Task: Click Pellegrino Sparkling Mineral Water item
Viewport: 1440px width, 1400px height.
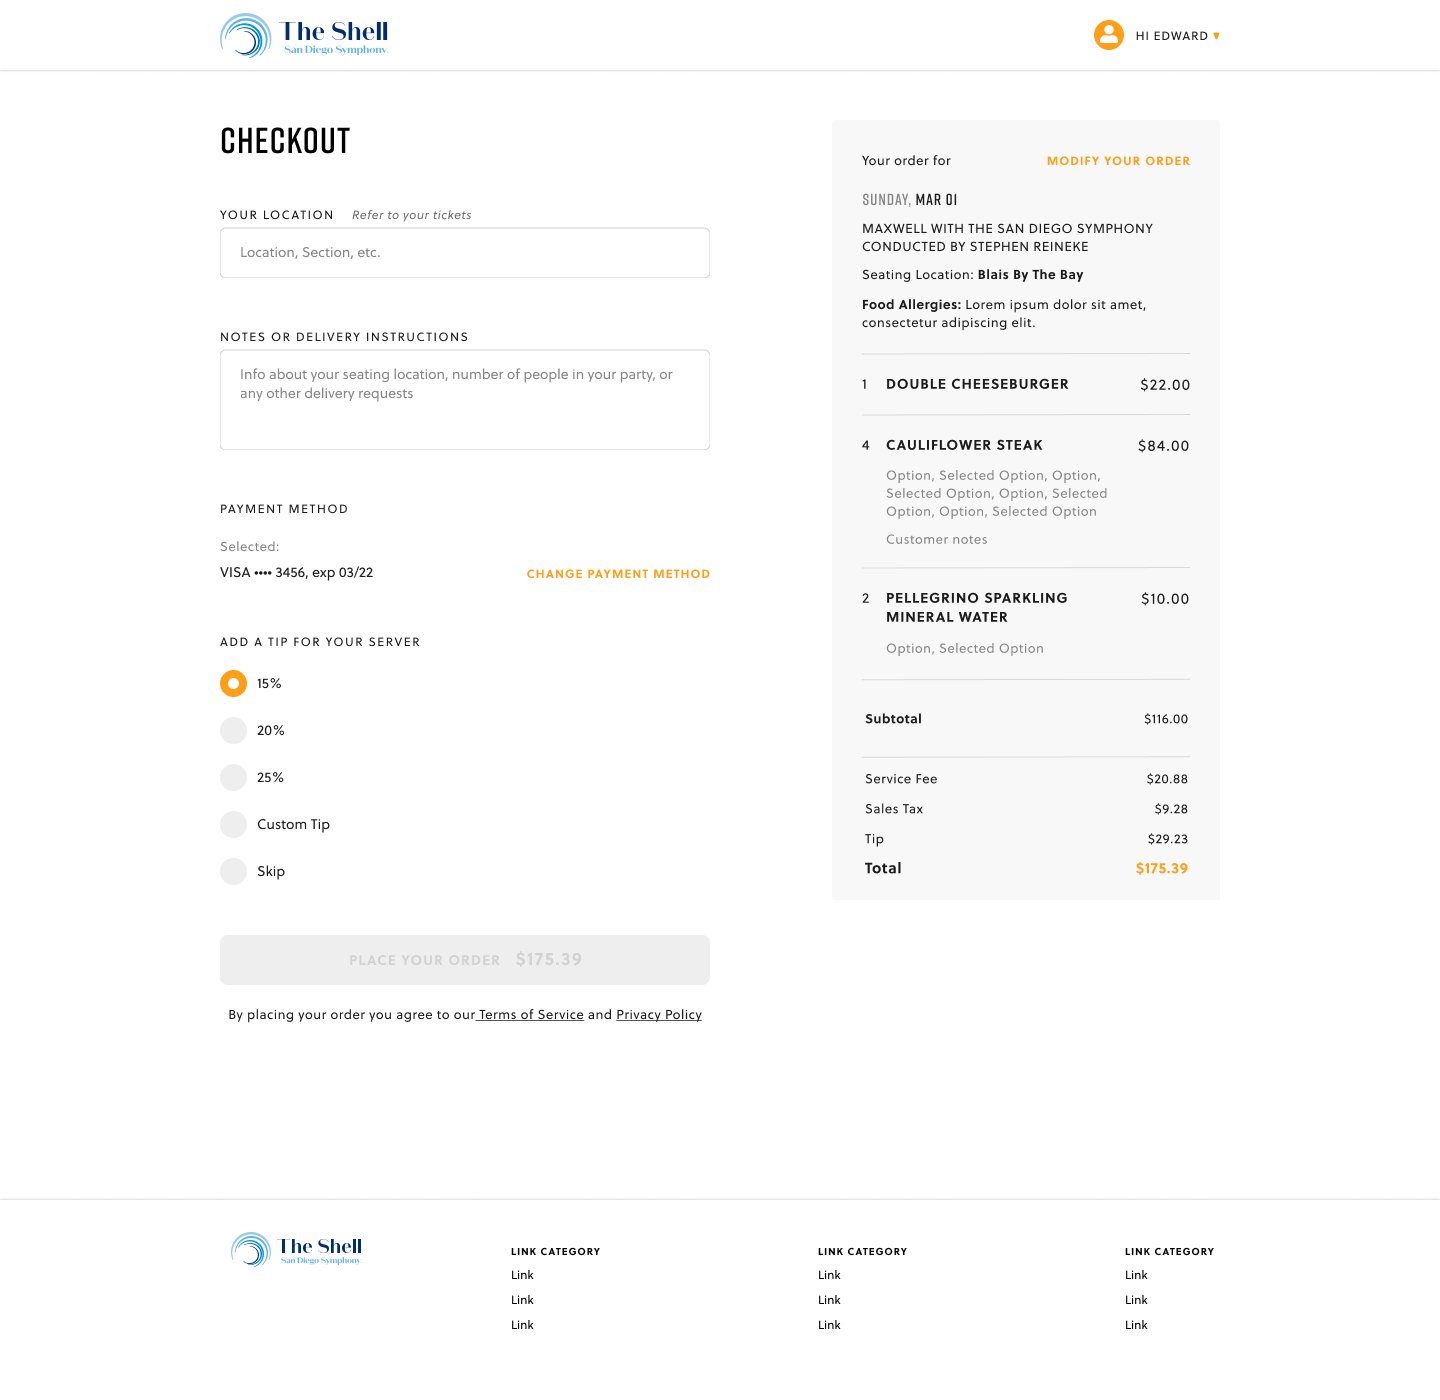Action: point(976,608)
